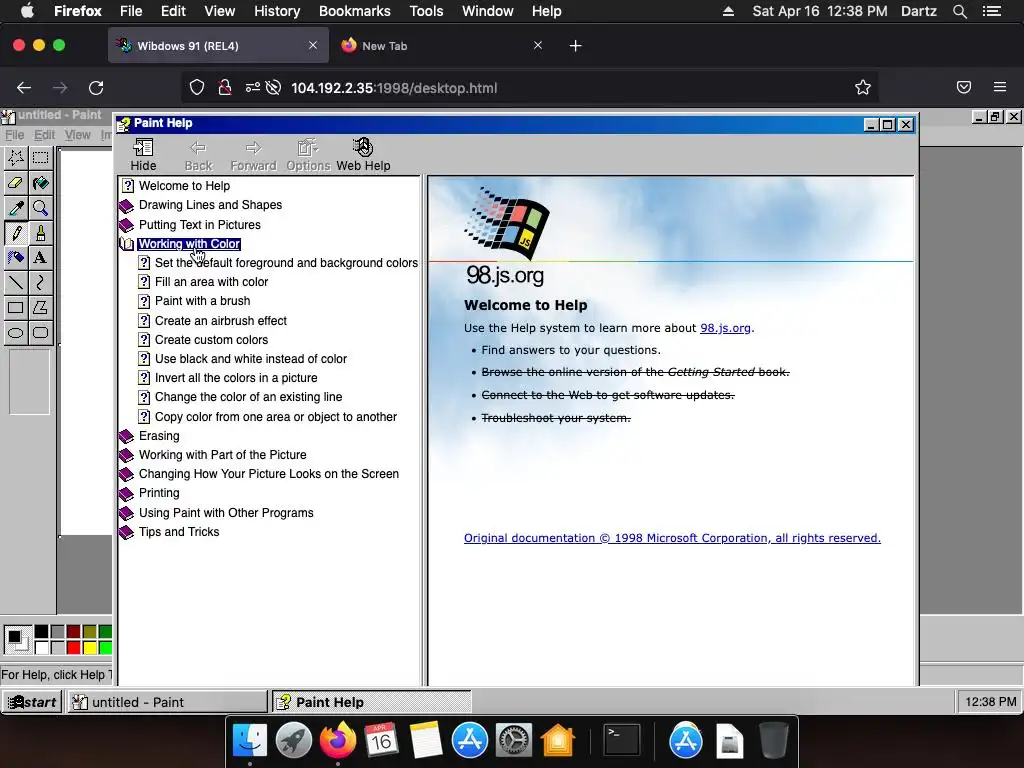1024x768 pixels.
Task: Open 'Invert all the colors in a picture'
Action: (x=236, y=377)
